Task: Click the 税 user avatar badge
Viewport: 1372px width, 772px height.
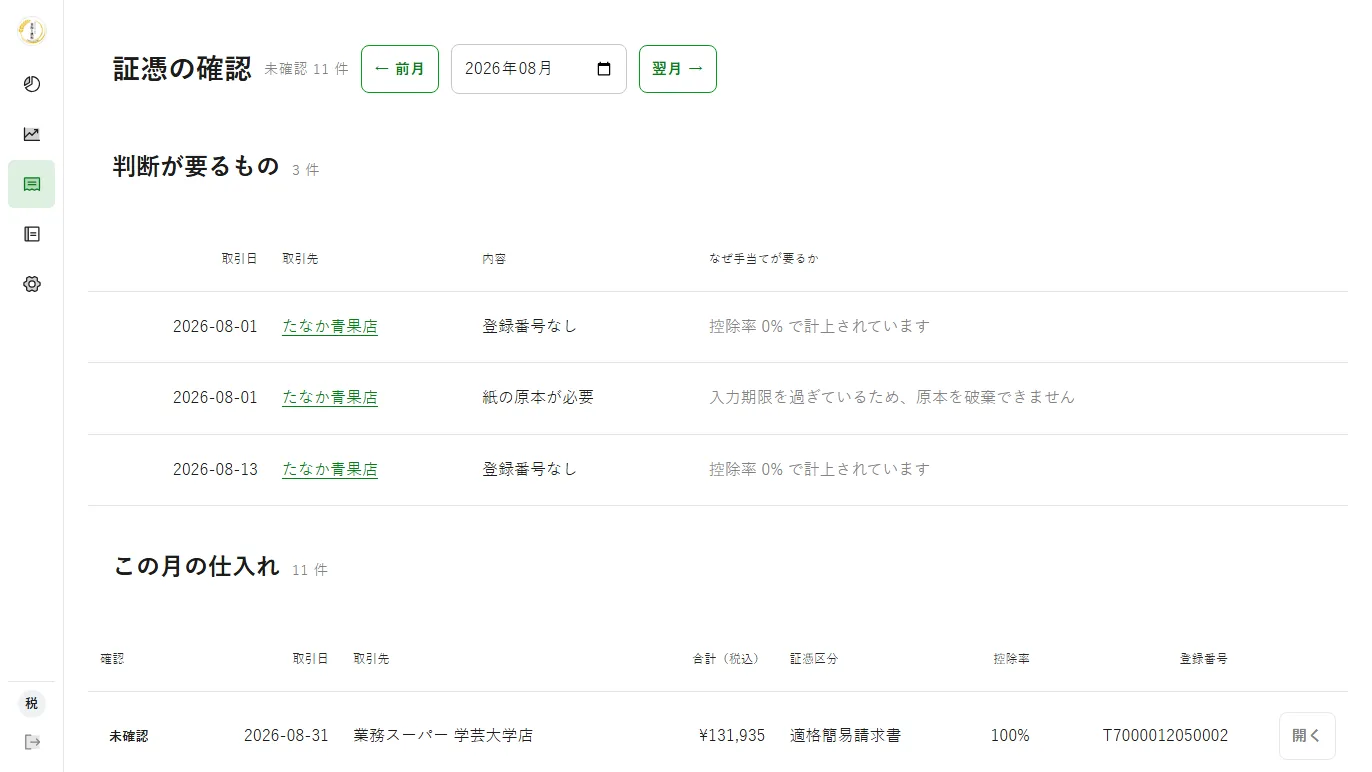Action: 32,703
